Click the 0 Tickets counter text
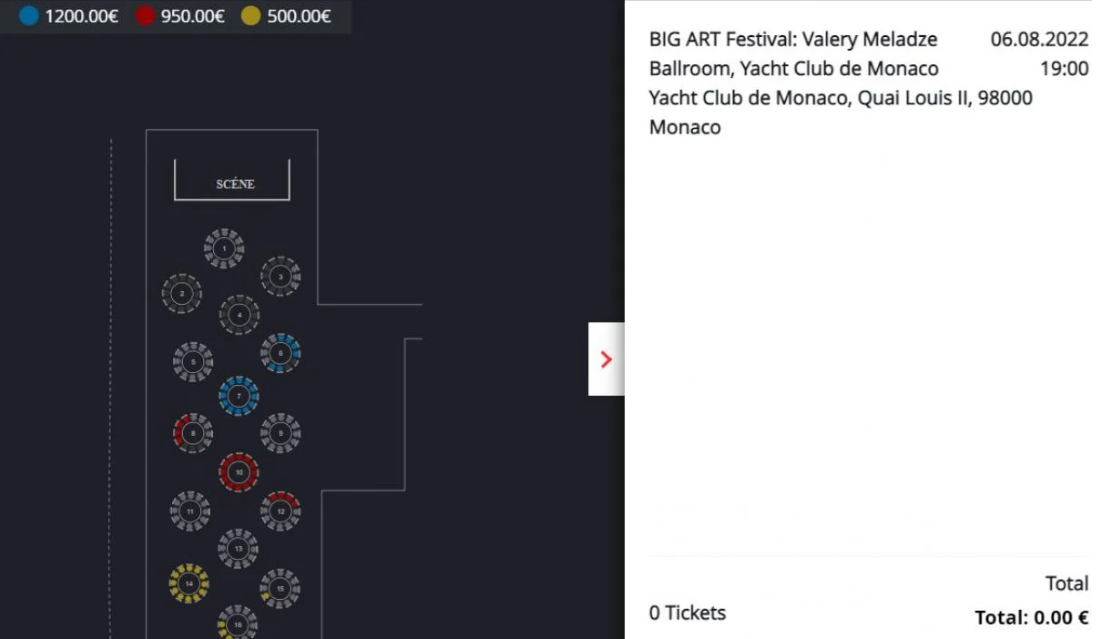This screenshot has height=639, width=1111. tap(687, 613)
